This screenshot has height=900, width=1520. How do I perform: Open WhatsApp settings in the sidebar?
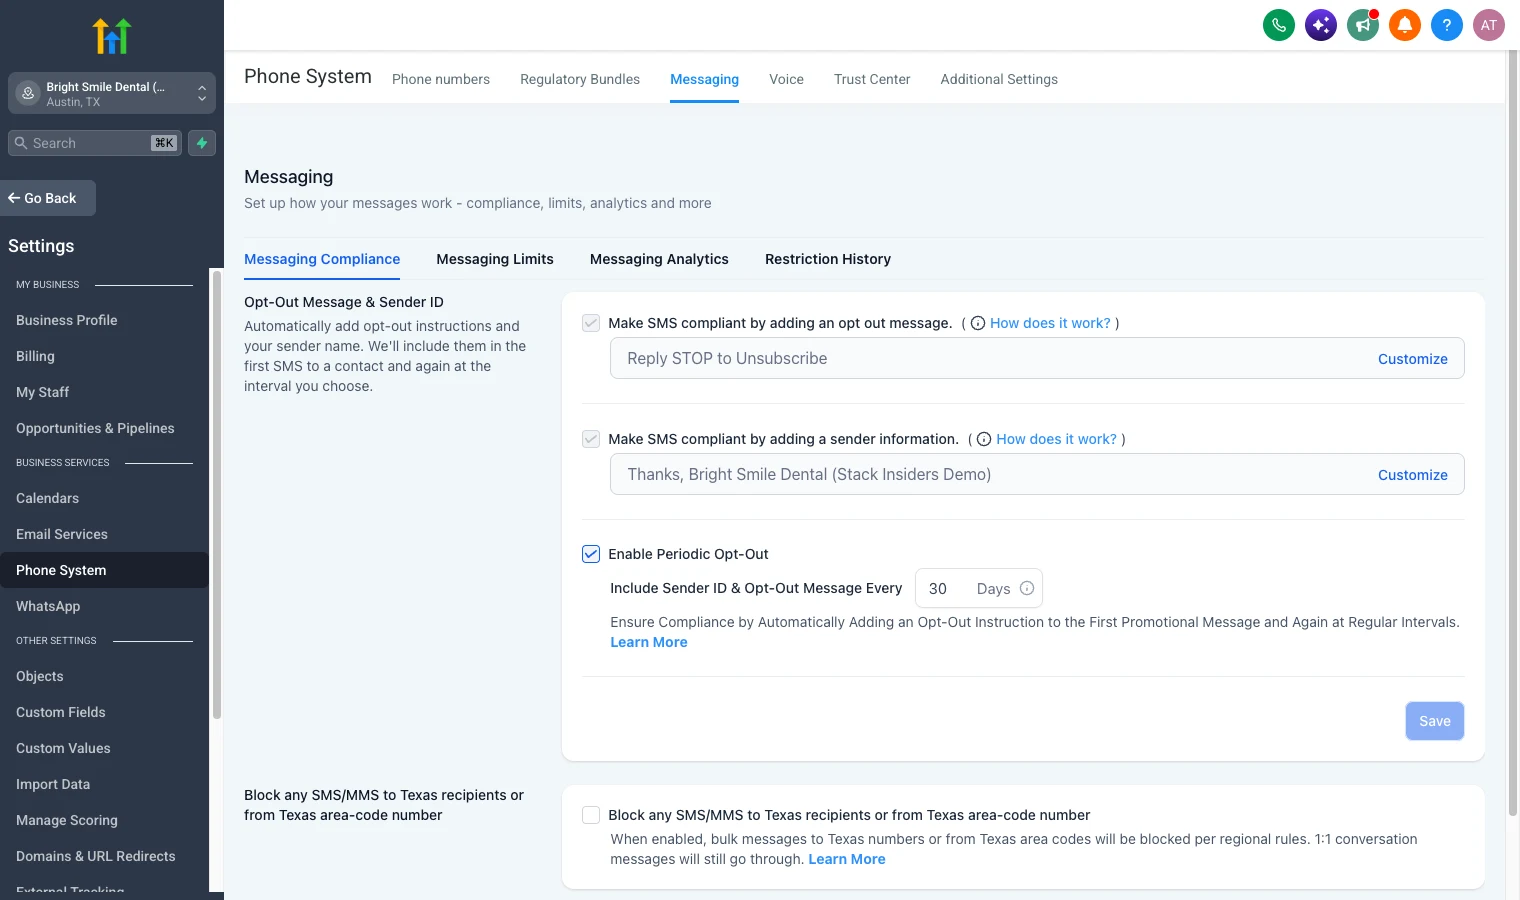[48, 606]
